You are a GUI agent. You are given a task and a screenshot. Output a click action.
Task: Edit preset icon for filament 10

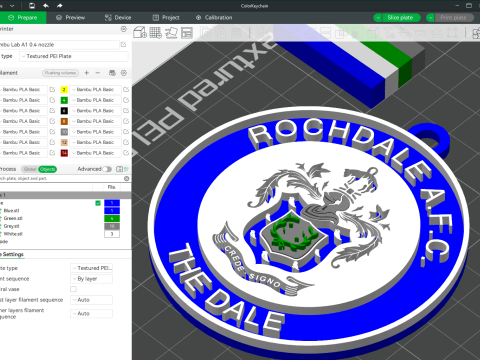click(126, 132)
